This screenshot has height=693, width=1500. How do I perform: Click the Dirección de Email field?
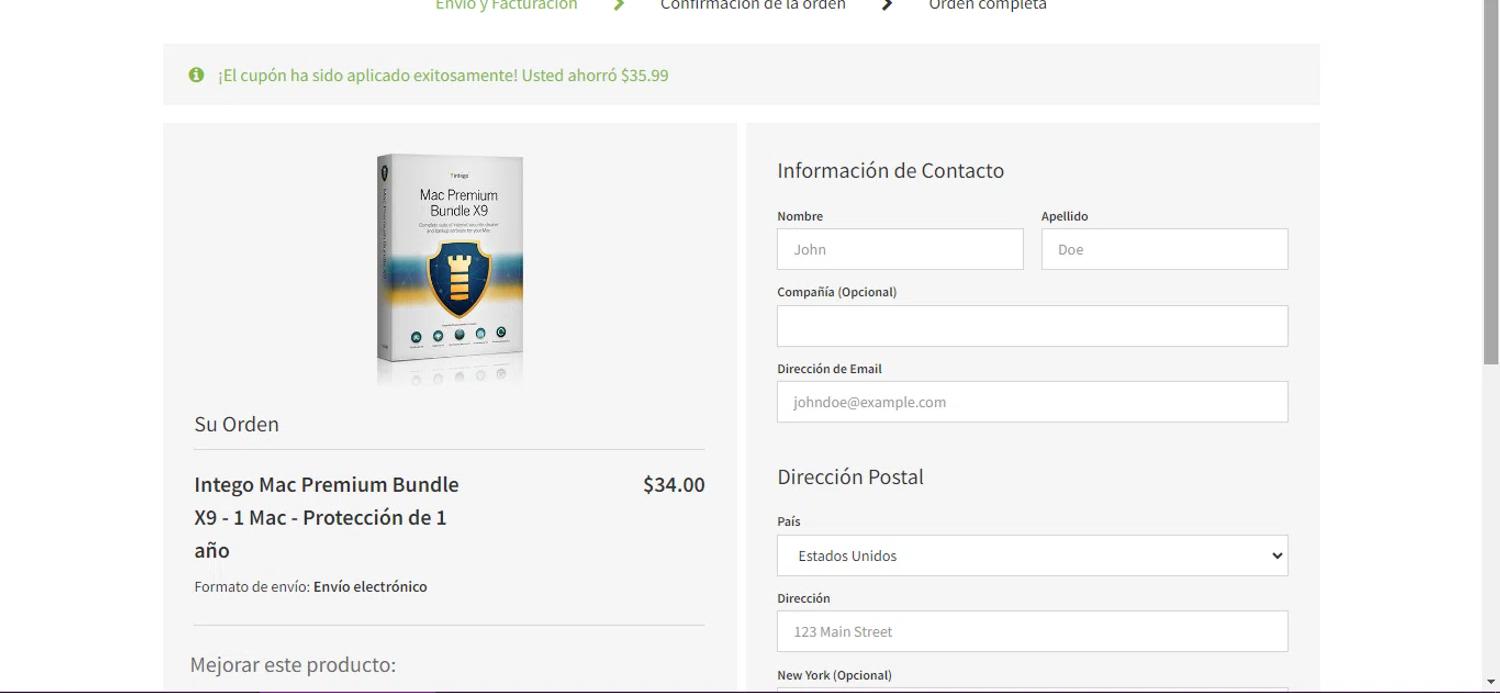coord(1032,402)
